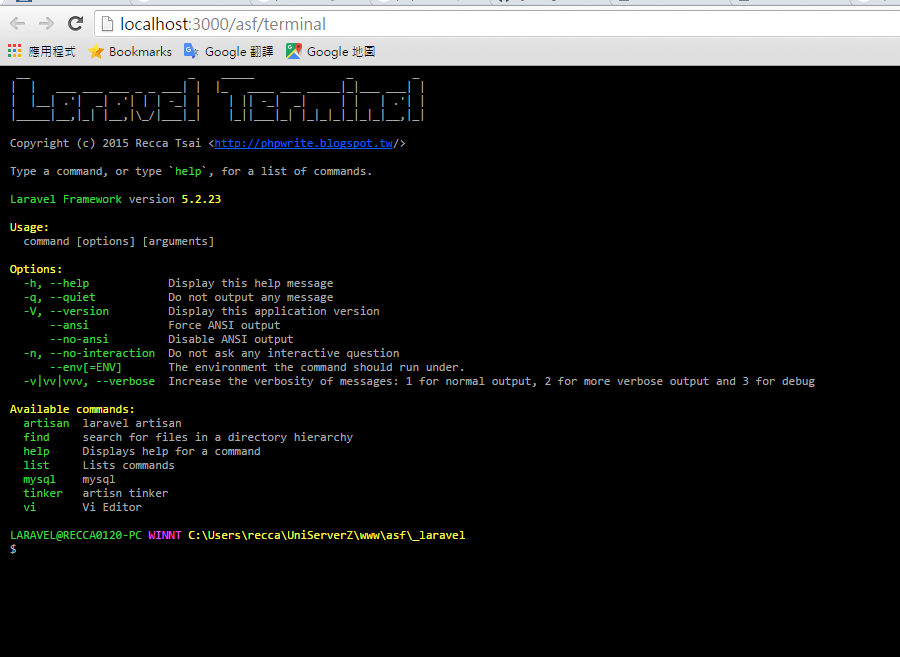Click 'Copyright (c) 2015 Recca Tsai' text
The height and width of the screenshot is (657, 900).
point(106,143)
